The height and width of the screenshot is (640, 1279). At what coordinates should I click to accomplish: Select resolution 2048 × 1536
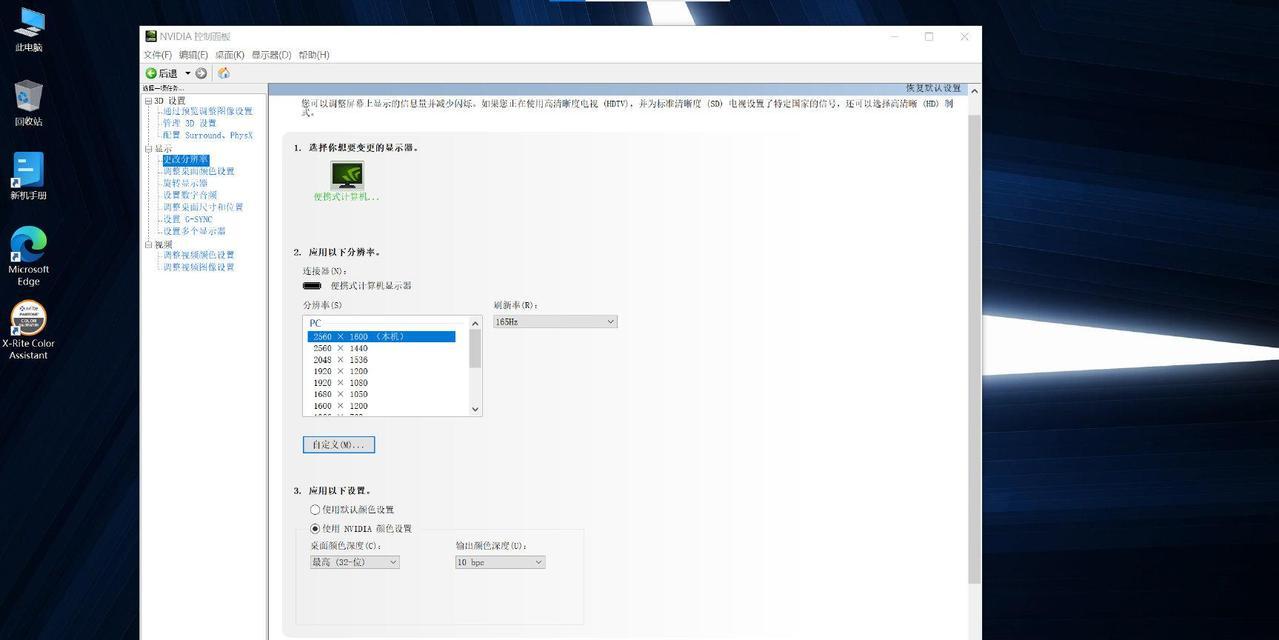click(x=340, y=360)
